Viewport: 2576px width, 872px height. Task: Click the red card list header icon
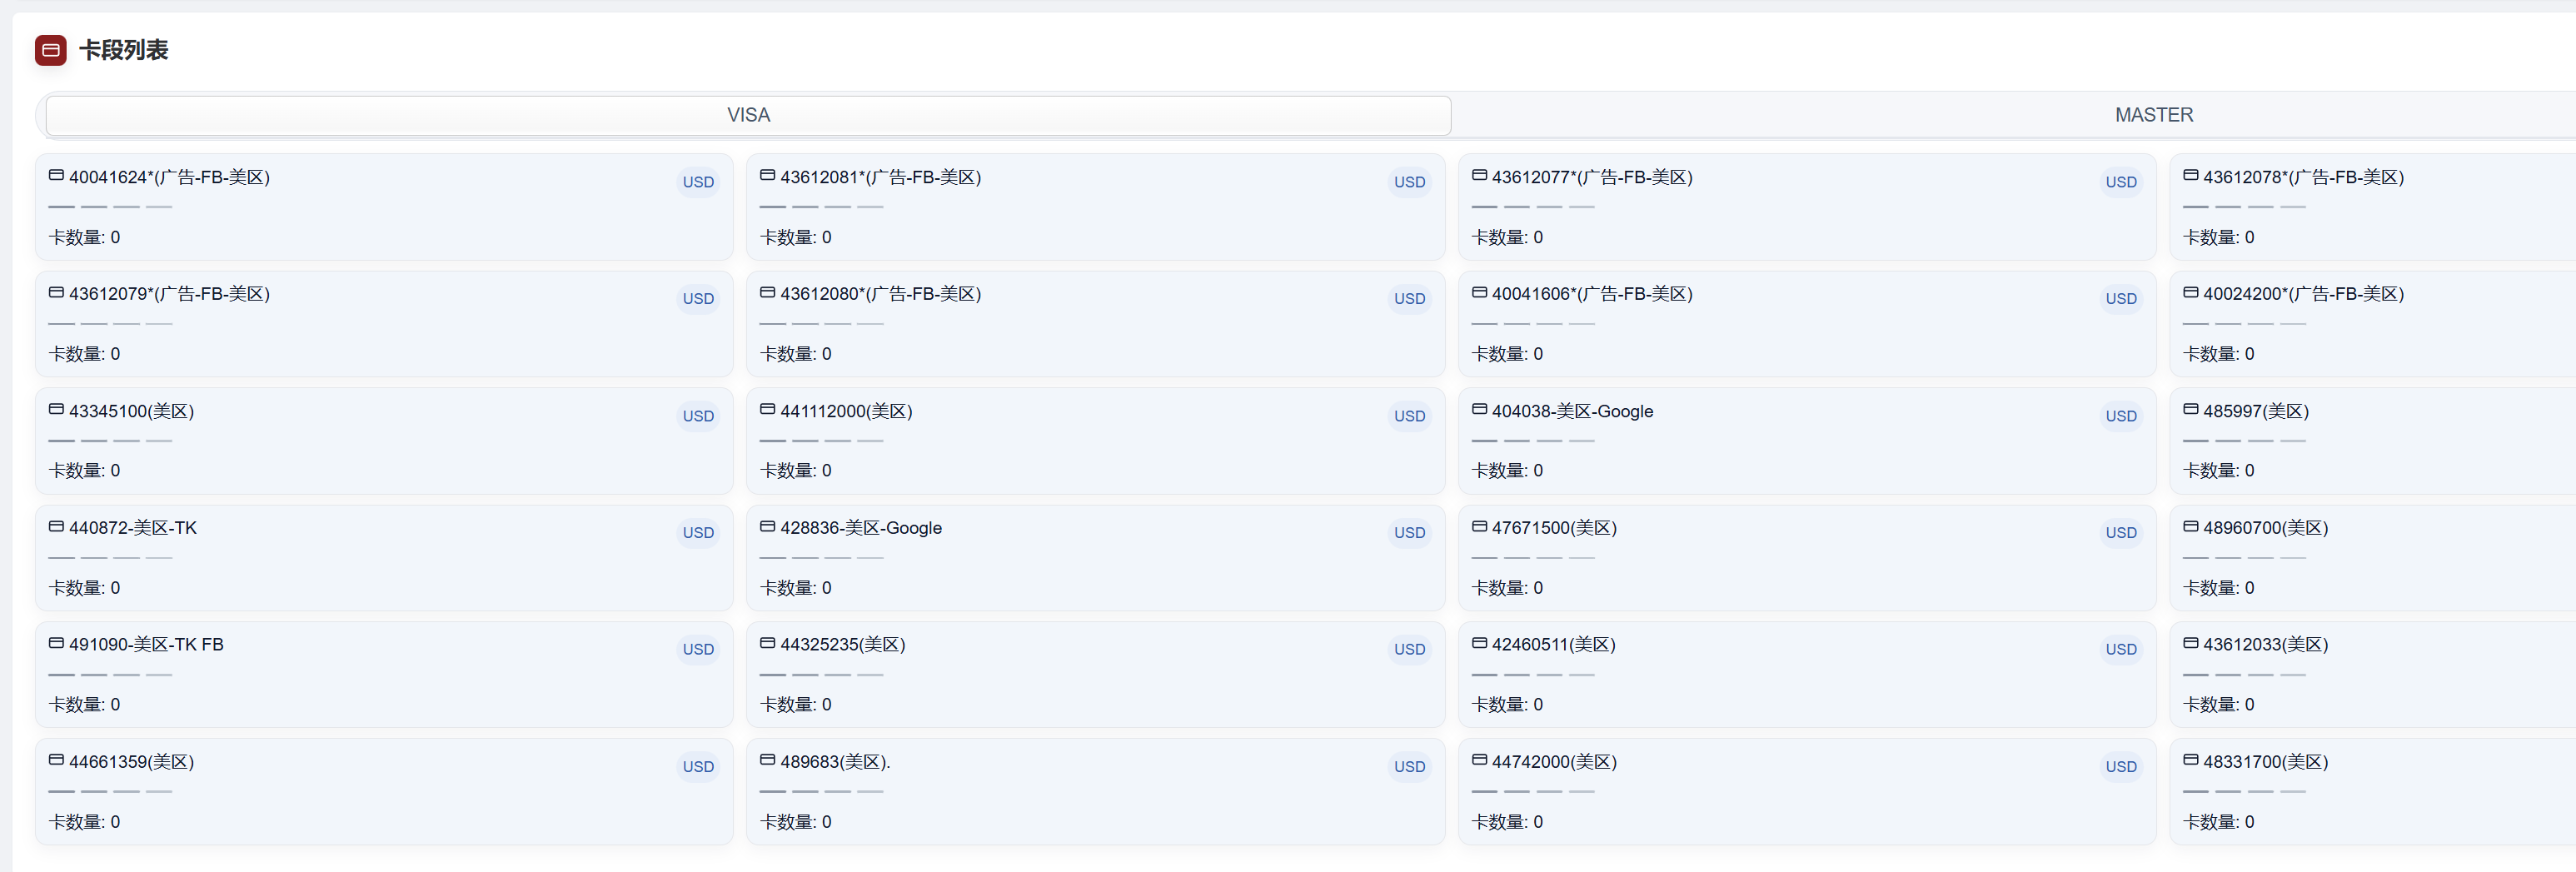(x=50, y=50)
